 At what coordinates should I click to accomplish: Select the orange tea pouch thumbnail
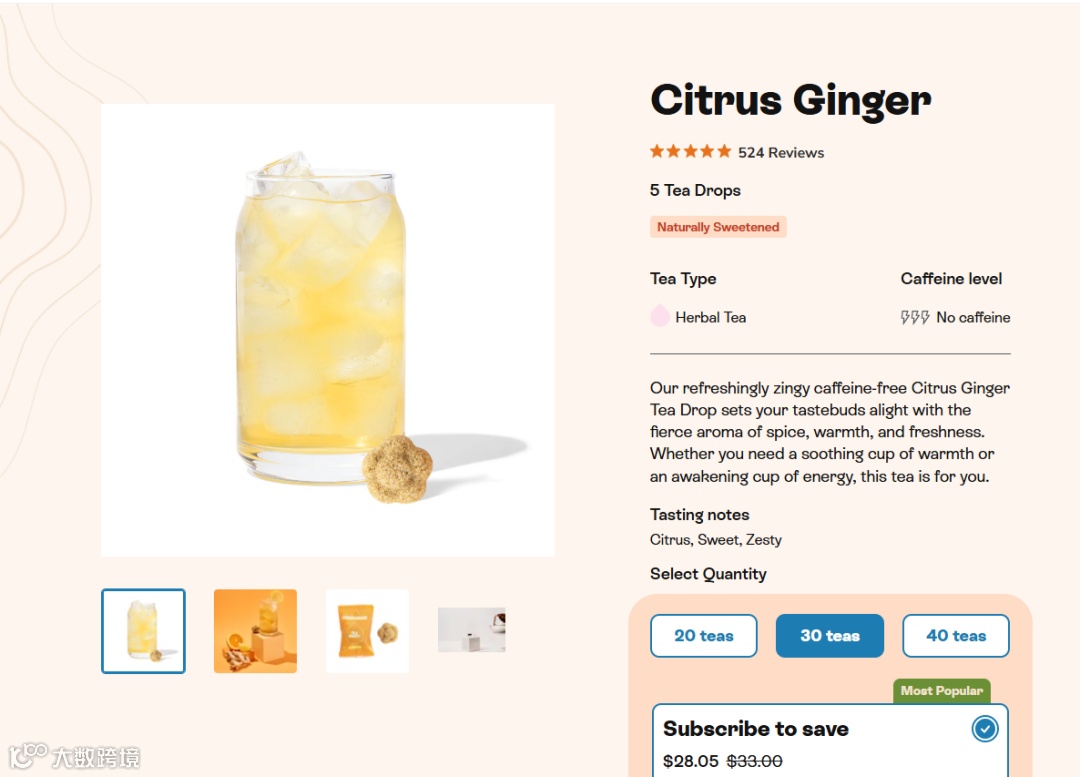point(367,631)
